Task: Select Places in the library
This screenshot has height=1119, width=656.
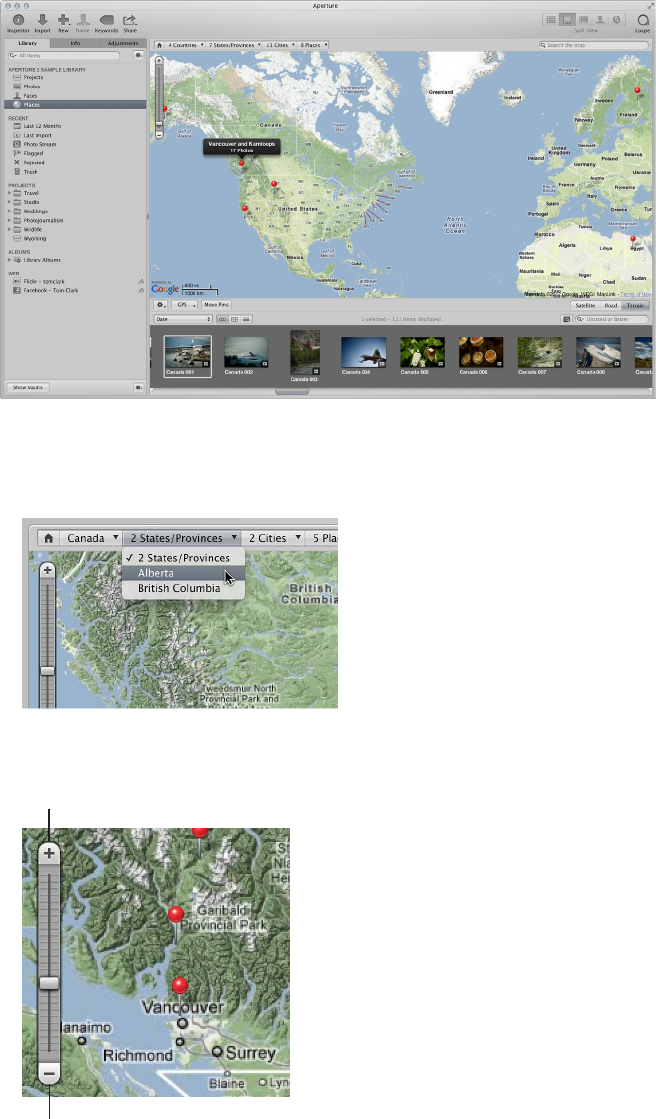Action: click(75, 105)
